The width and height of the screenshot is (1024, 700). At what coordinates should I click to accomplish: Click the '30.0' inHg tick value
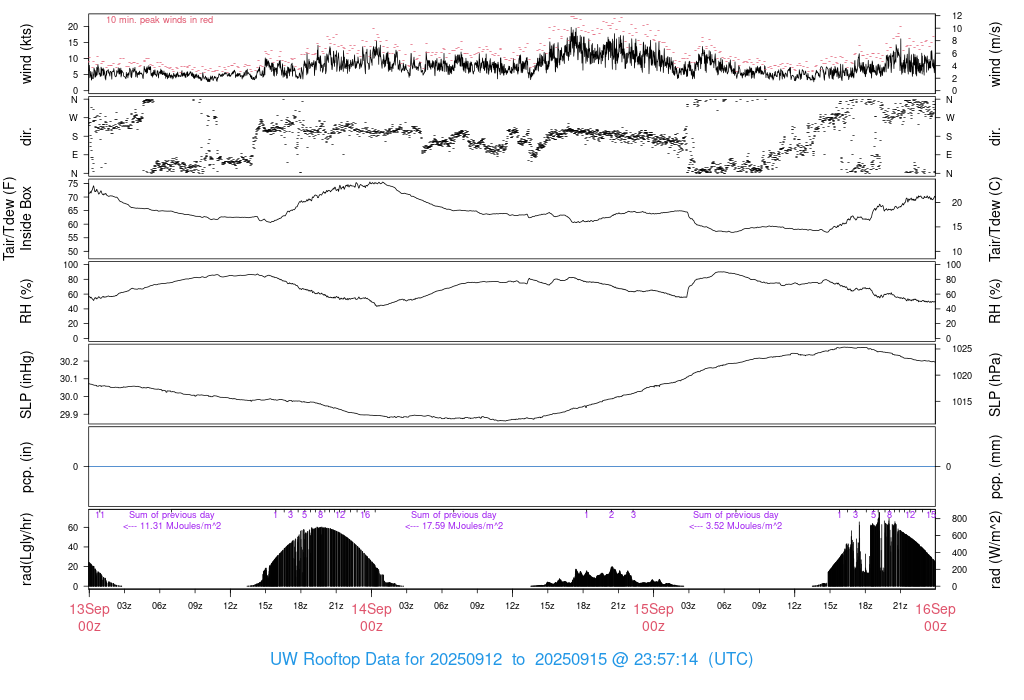69,396
